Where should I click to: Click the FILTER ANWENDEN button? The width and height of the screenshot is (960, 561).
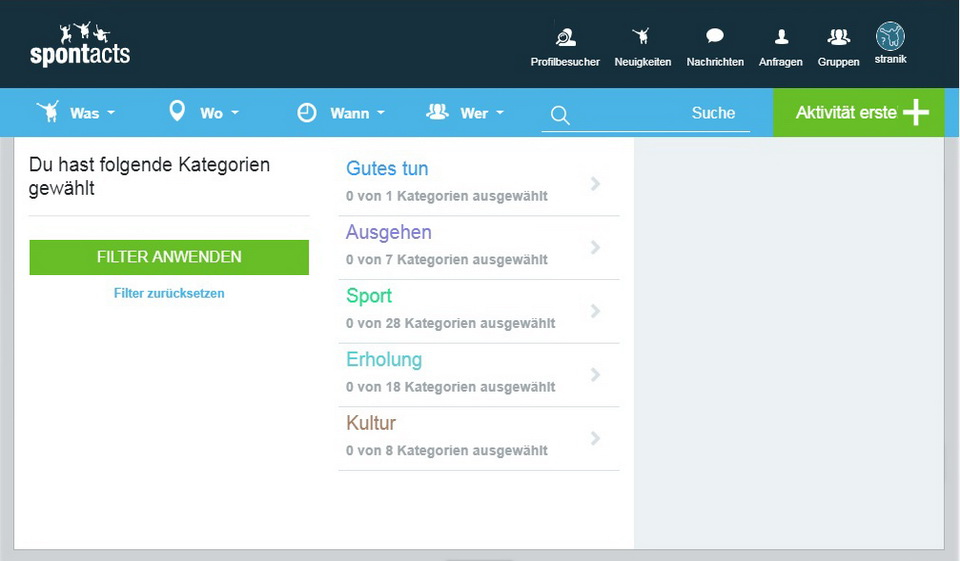(169, 257)
